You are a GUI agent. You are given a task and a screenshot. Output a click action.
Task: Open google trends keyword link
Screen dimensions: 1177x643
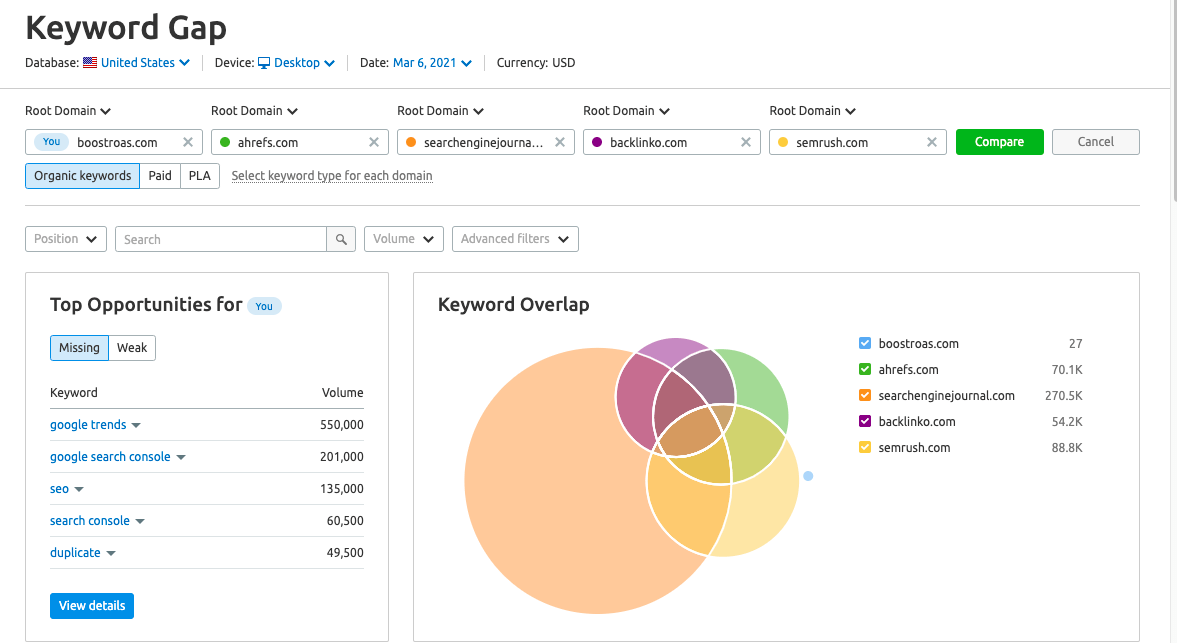click(x=88, y=425)
